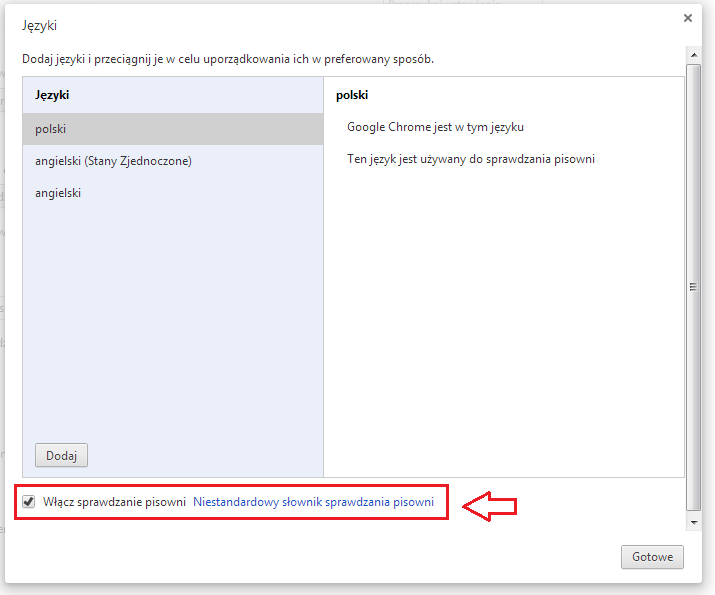Click the Języki dialog title
Viewport: 715px width, 595px height.
pyautogui.click(x=39, y=24)
